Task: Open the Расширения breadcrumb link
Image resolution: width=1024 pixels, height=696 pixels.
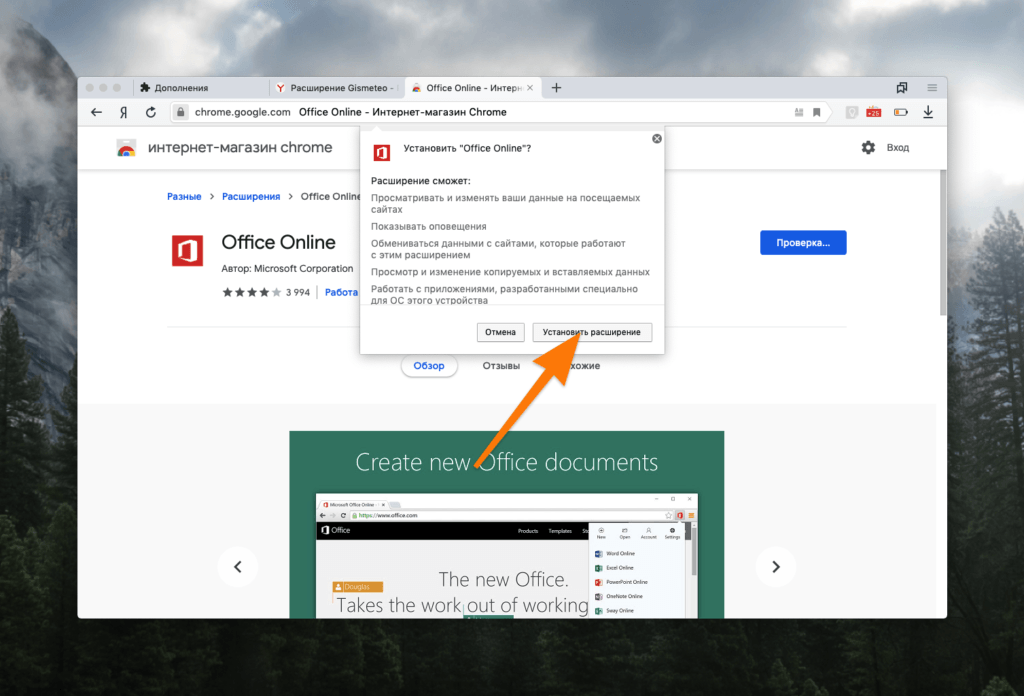Action: [251, 197]
